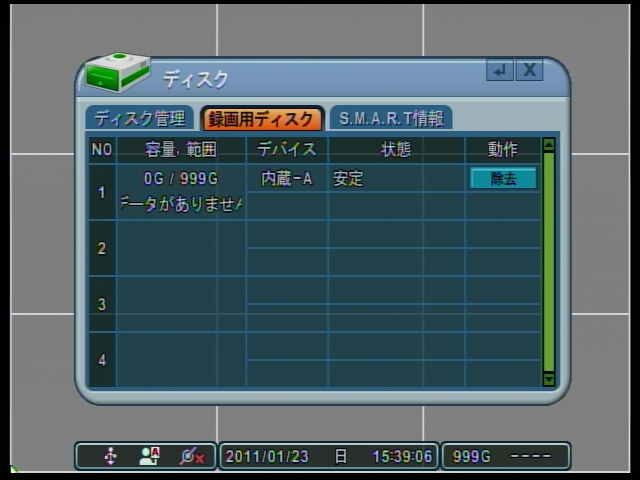Viewport: 640px width, 480px height.
Task: Click the green vertical scrollbar track
Action: 549,262
